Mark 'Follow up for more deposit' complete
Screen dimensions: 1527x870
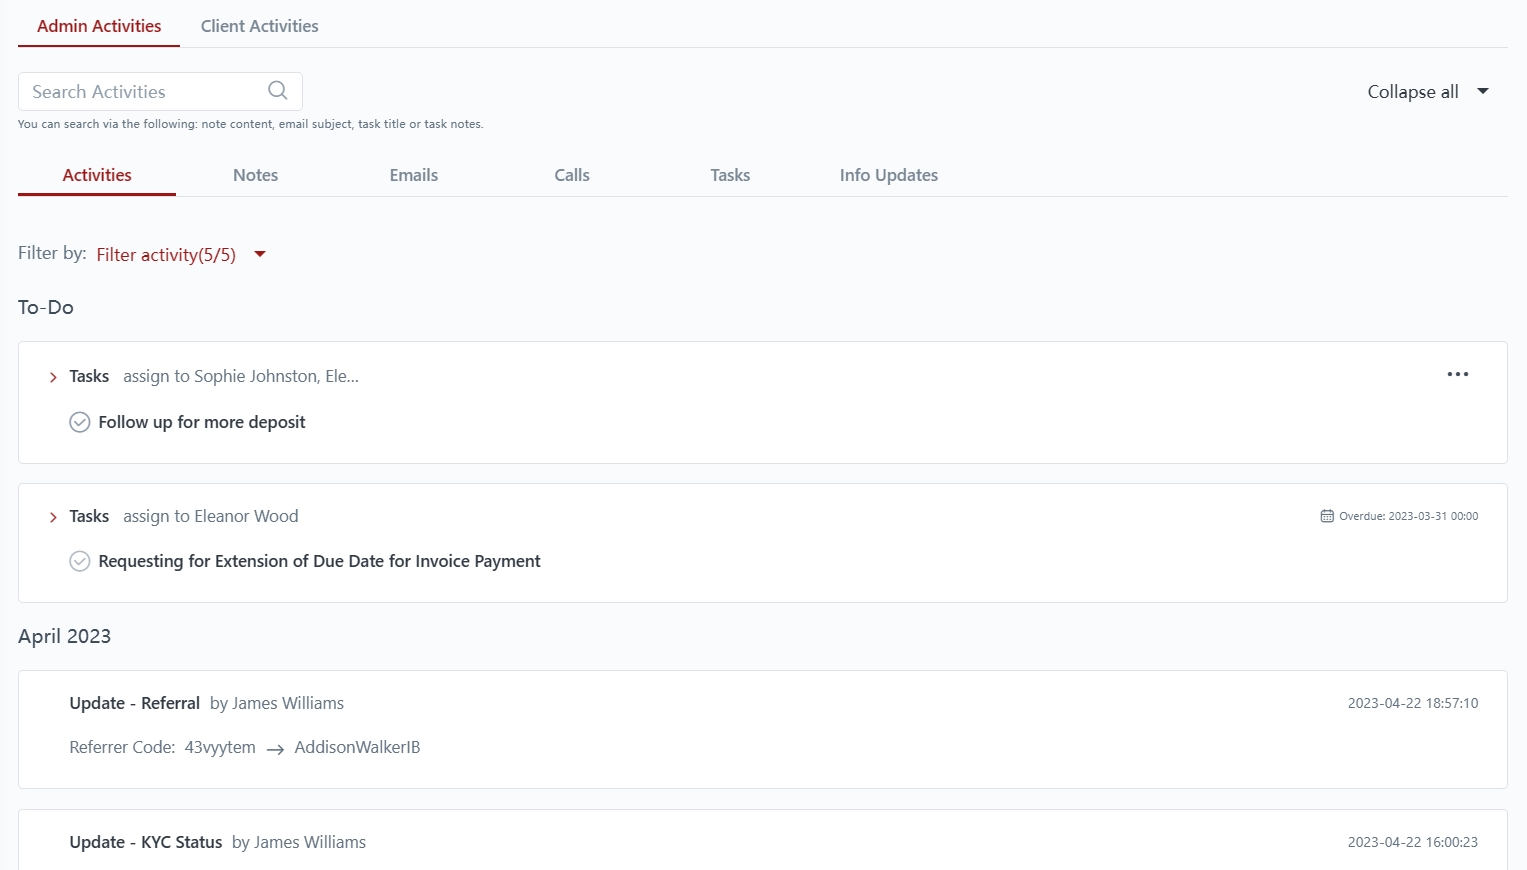click(x=80, y=422)
